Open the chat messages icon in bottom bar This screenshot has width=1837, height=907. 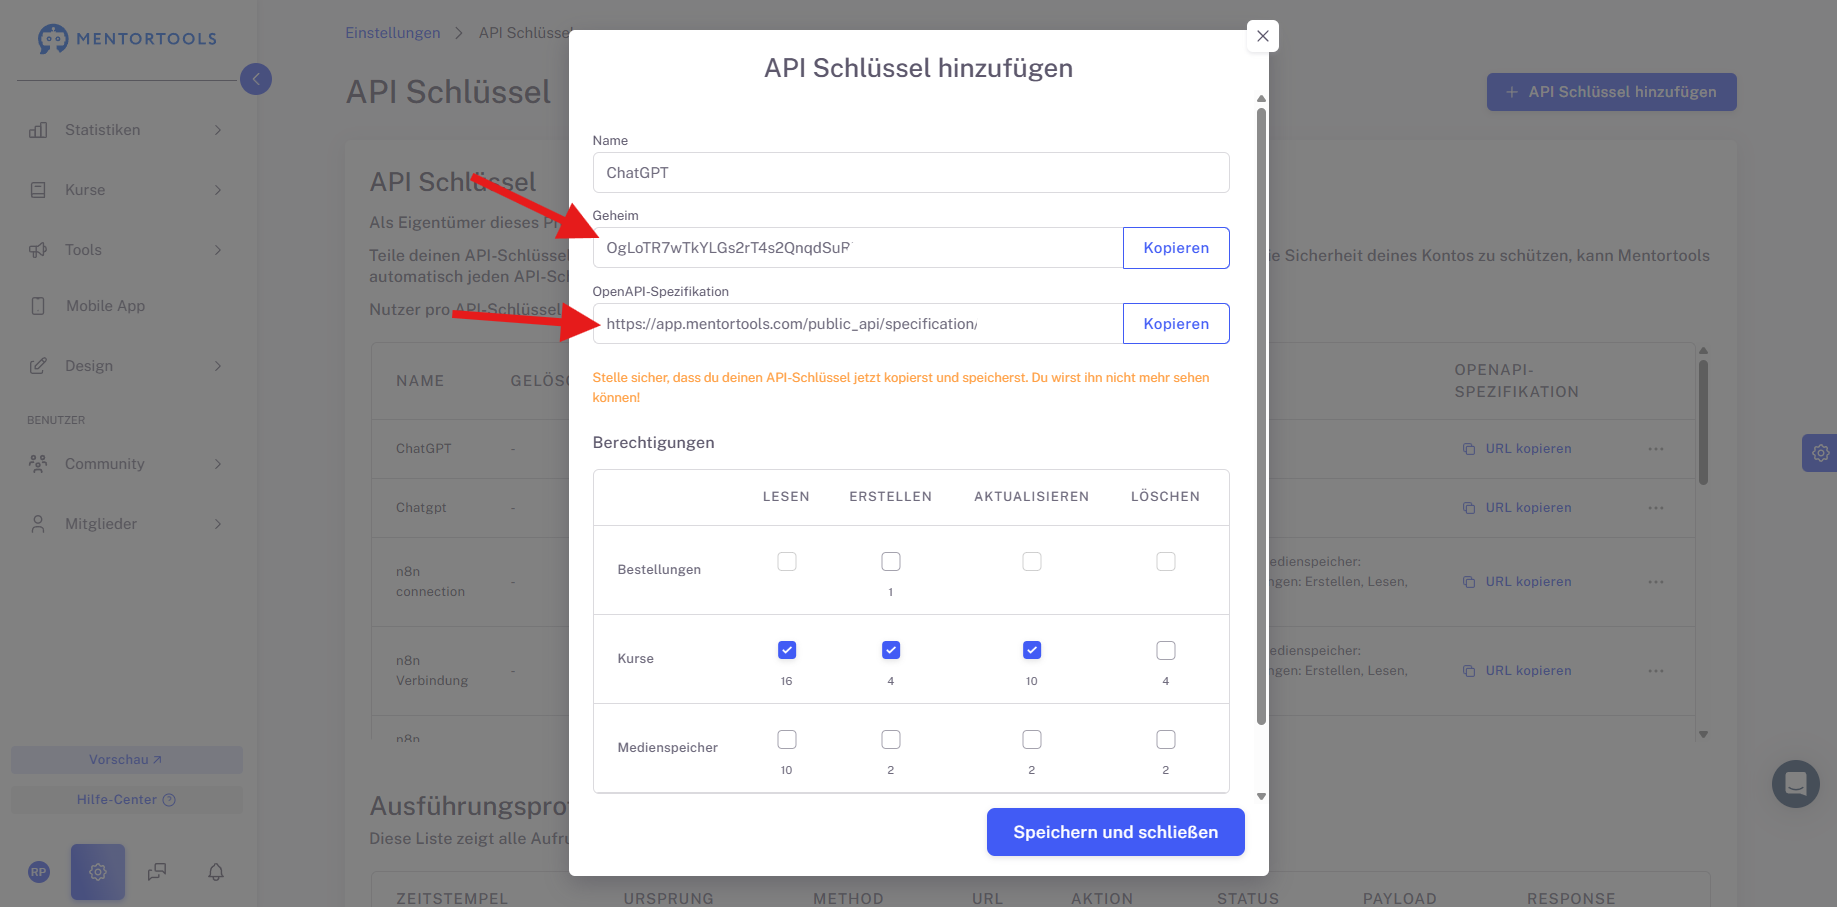pos(157,872)
